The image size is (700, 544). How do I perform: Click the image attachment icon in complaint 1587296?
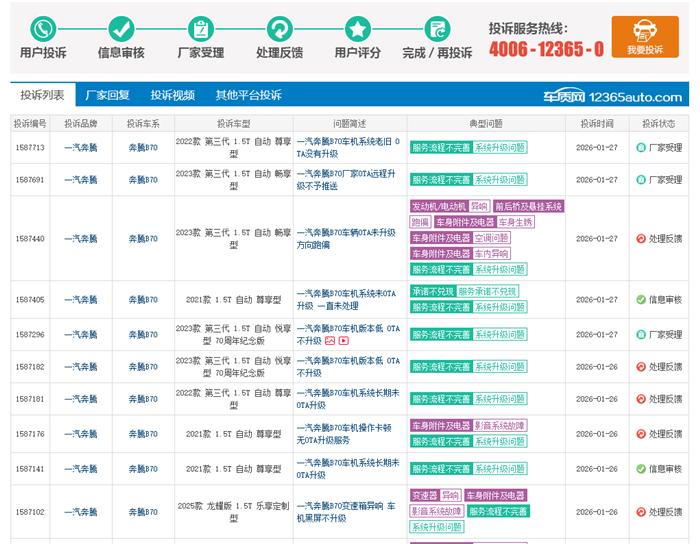tap(330, 341)
